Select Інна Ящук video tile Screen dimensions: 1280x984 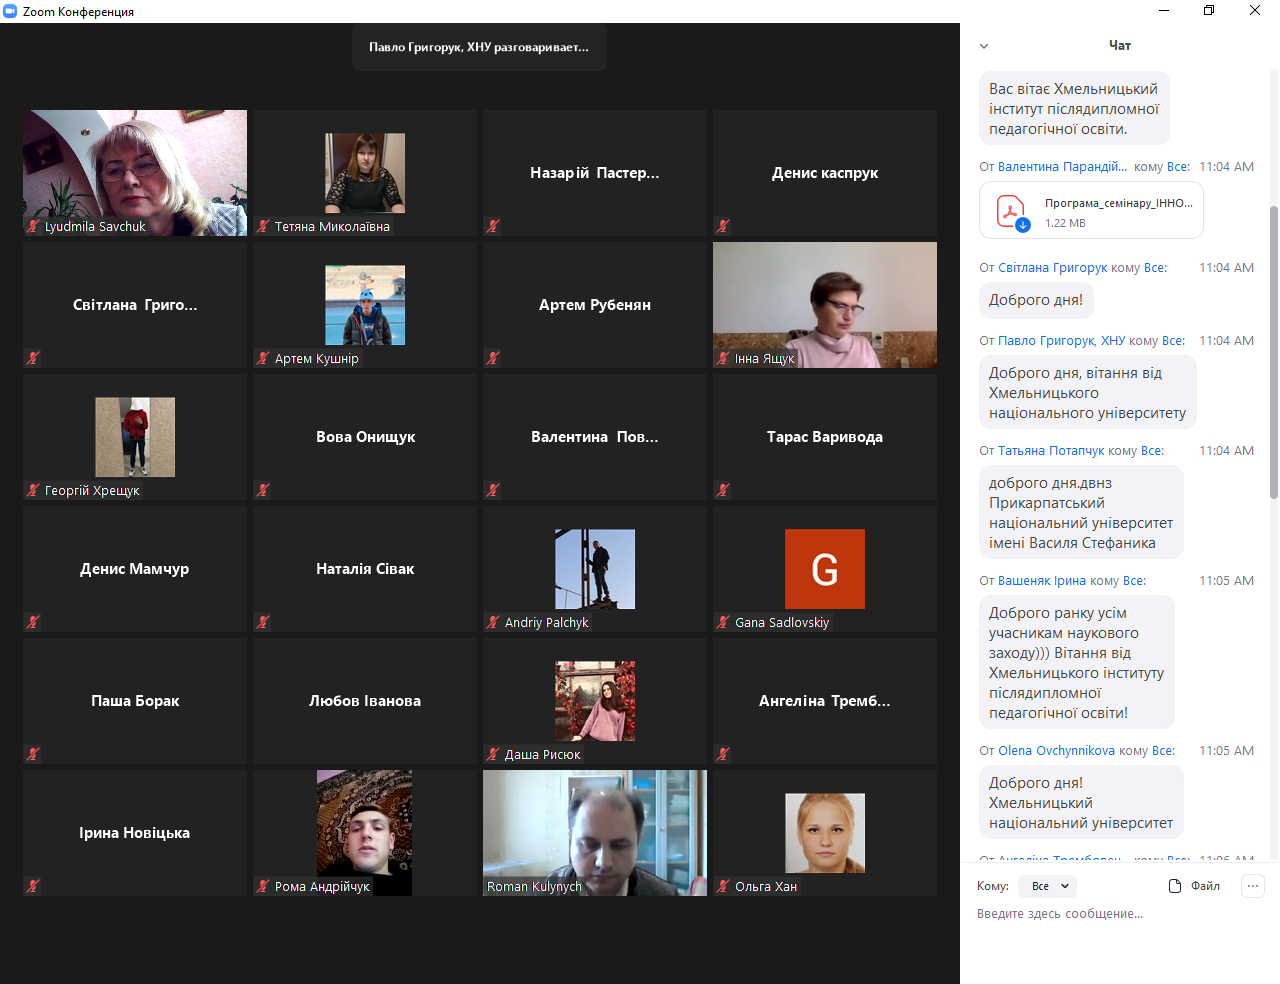(x=824, y=304)
